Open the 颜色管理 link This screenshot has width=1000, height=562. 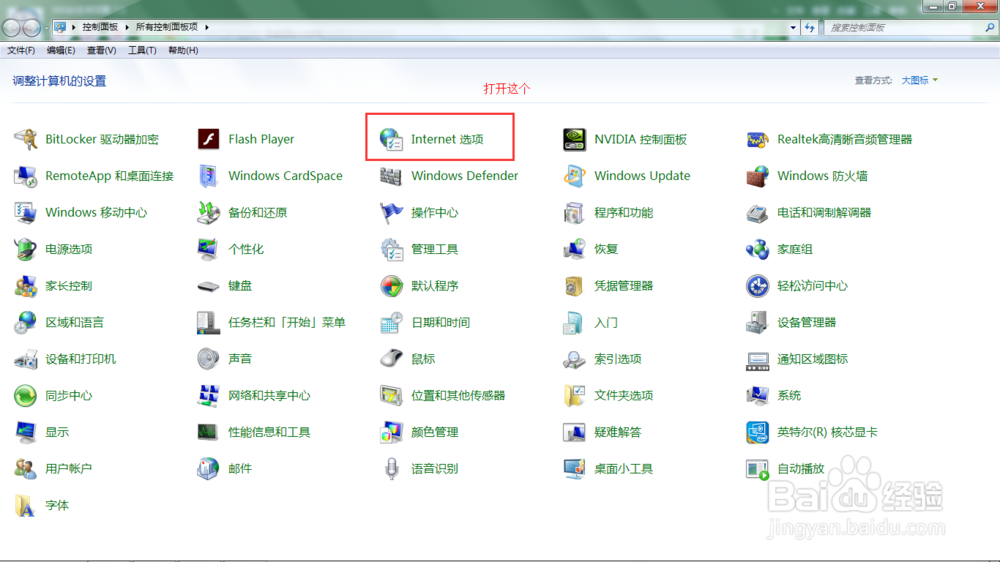(434, 432)
